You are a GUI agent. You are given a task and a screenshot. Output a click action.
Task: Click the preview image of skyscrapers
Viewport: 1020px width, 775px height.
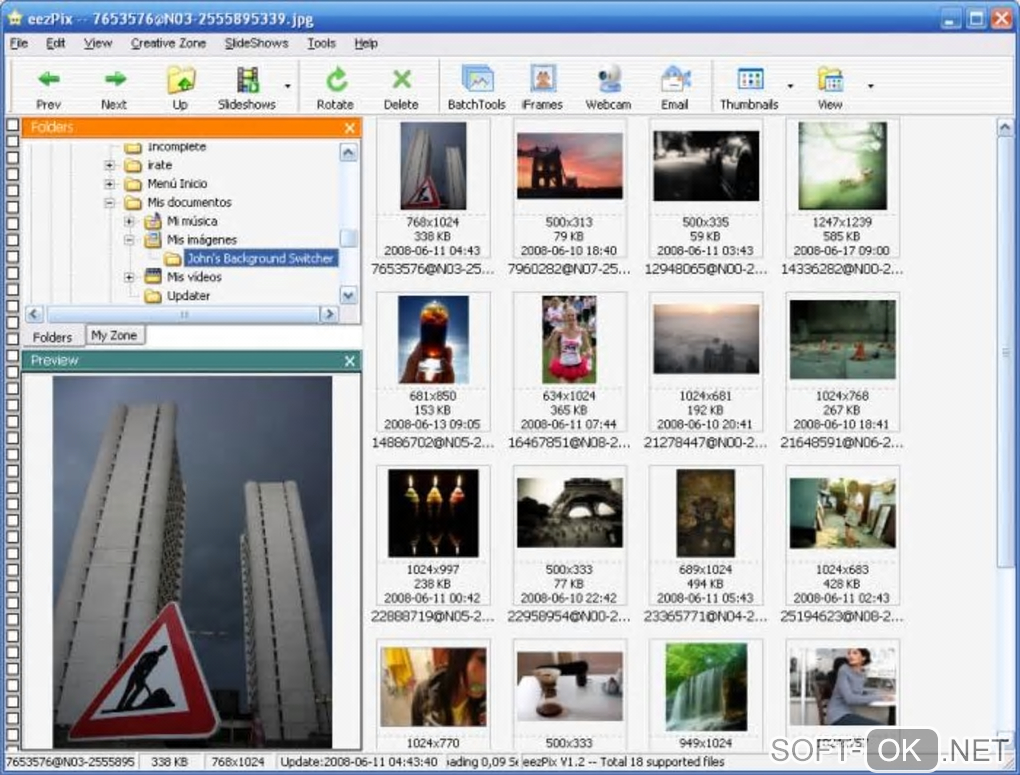pyautogui.click(x=192, y=562)
